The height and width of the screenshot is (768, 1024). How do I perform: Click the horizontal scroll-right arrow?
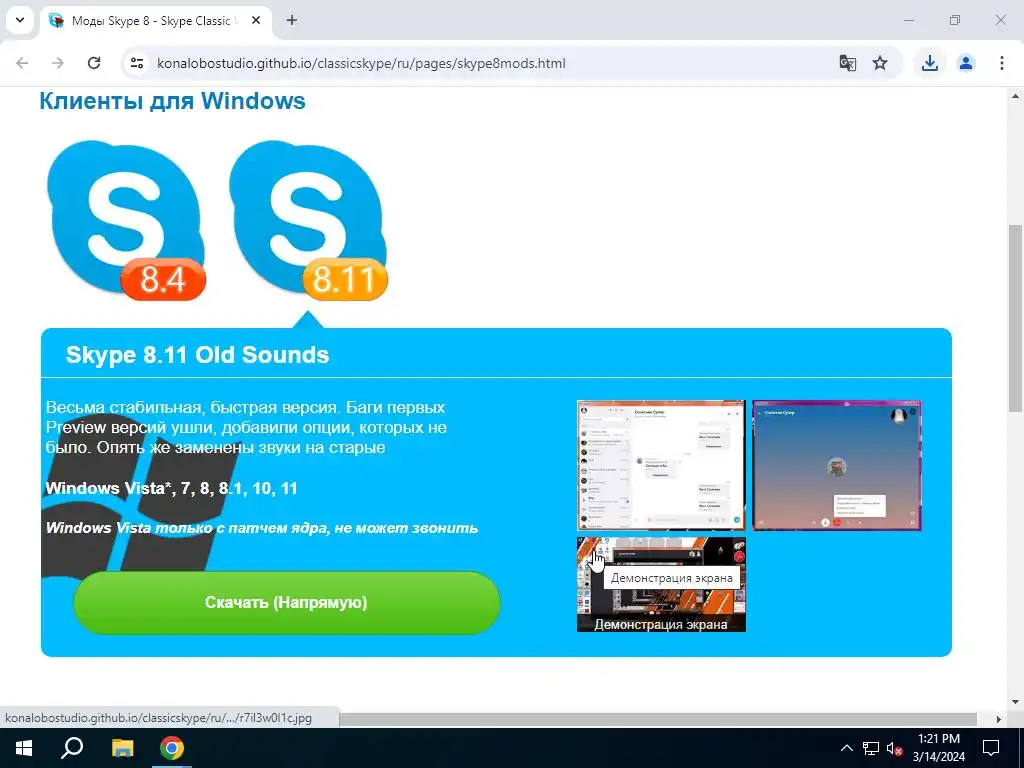999,719
